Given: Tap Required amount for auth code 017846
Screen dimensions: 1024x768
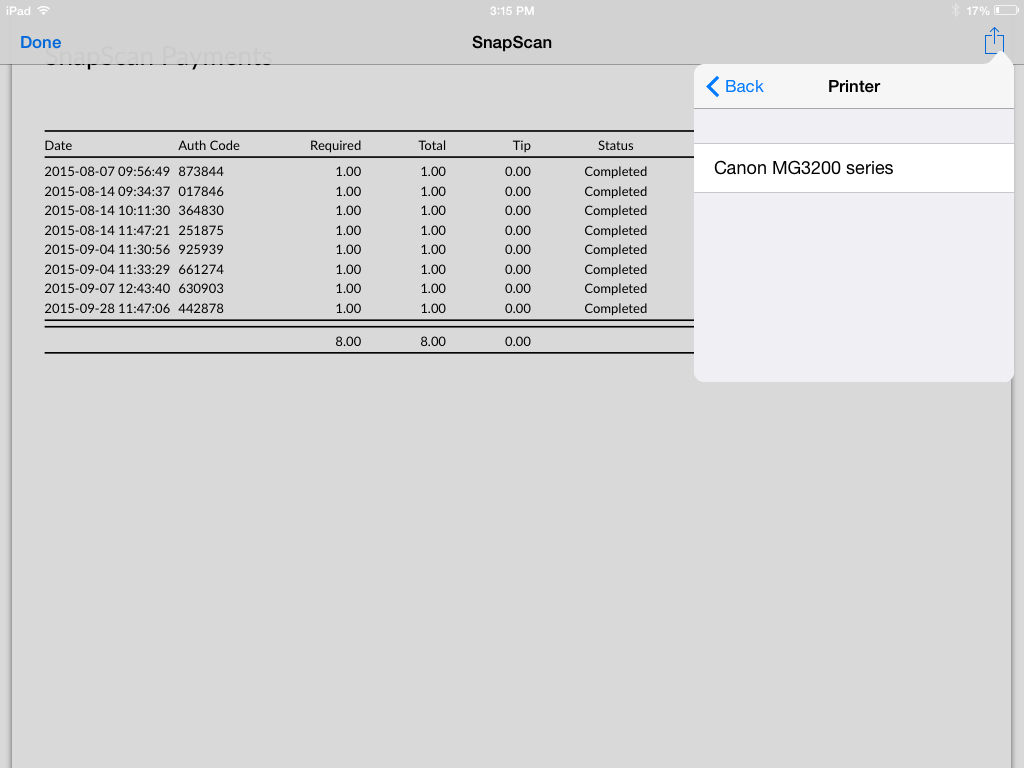Looking at the screenshot, I should click(348, 191).
